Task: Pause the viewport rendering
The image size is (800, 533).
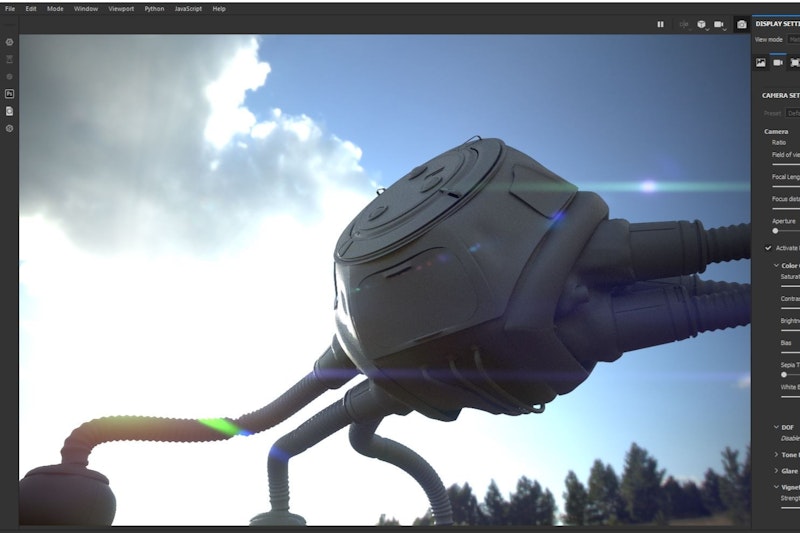Action: pyautogui.click(x=660, y=24)
